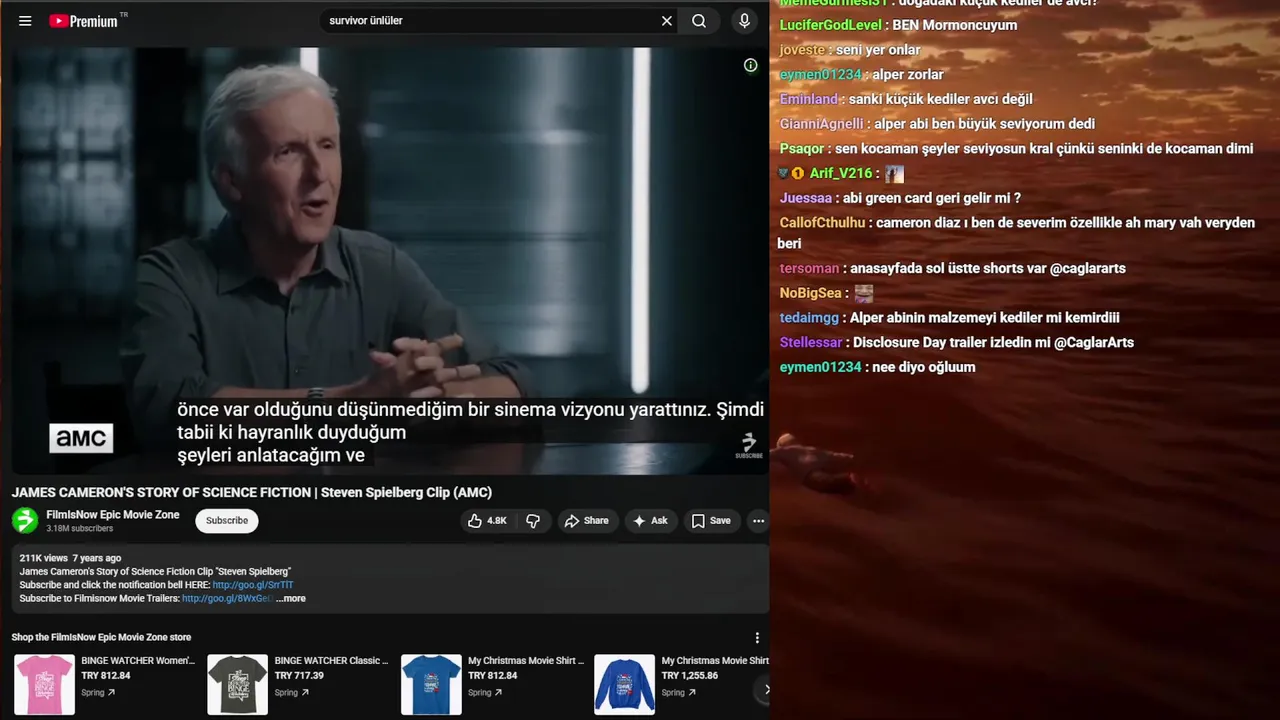Click chat user GianniAgnelli
The width and height of the screenshot is (1280, 720).
[x=822, y=124]
